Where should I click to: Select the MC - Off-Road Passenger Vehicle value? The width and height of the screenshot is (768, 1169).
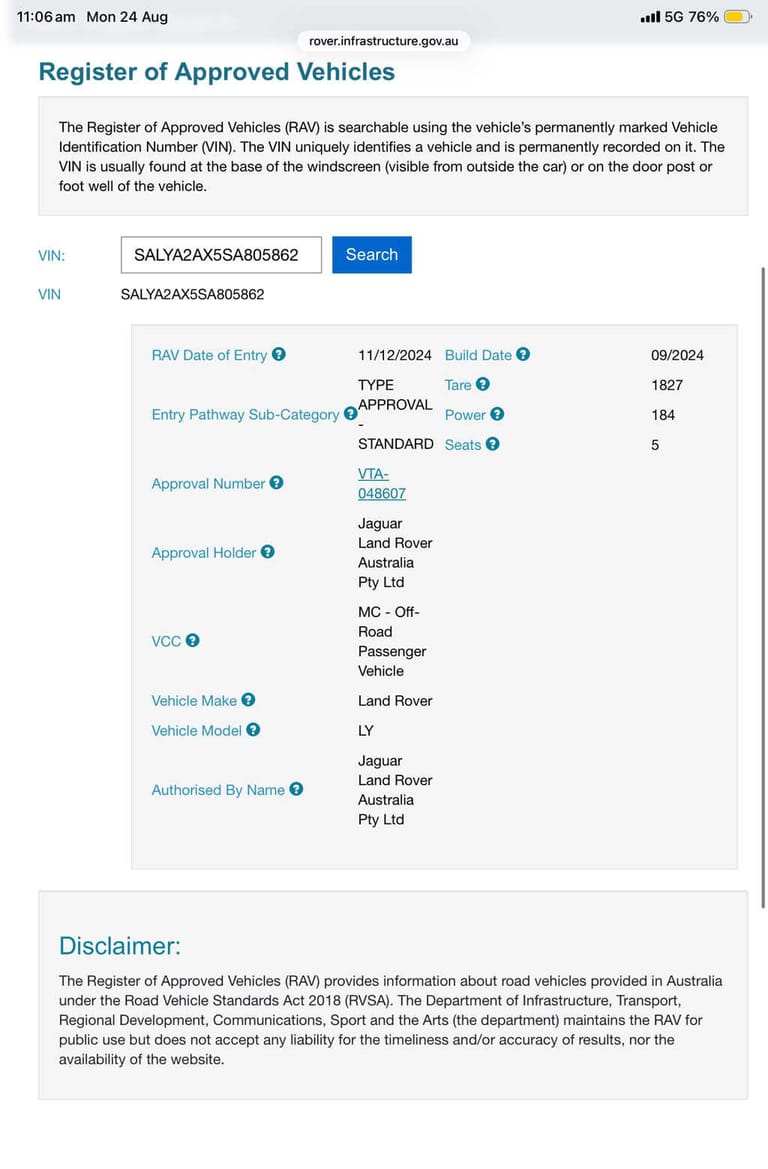pos(392,641)
